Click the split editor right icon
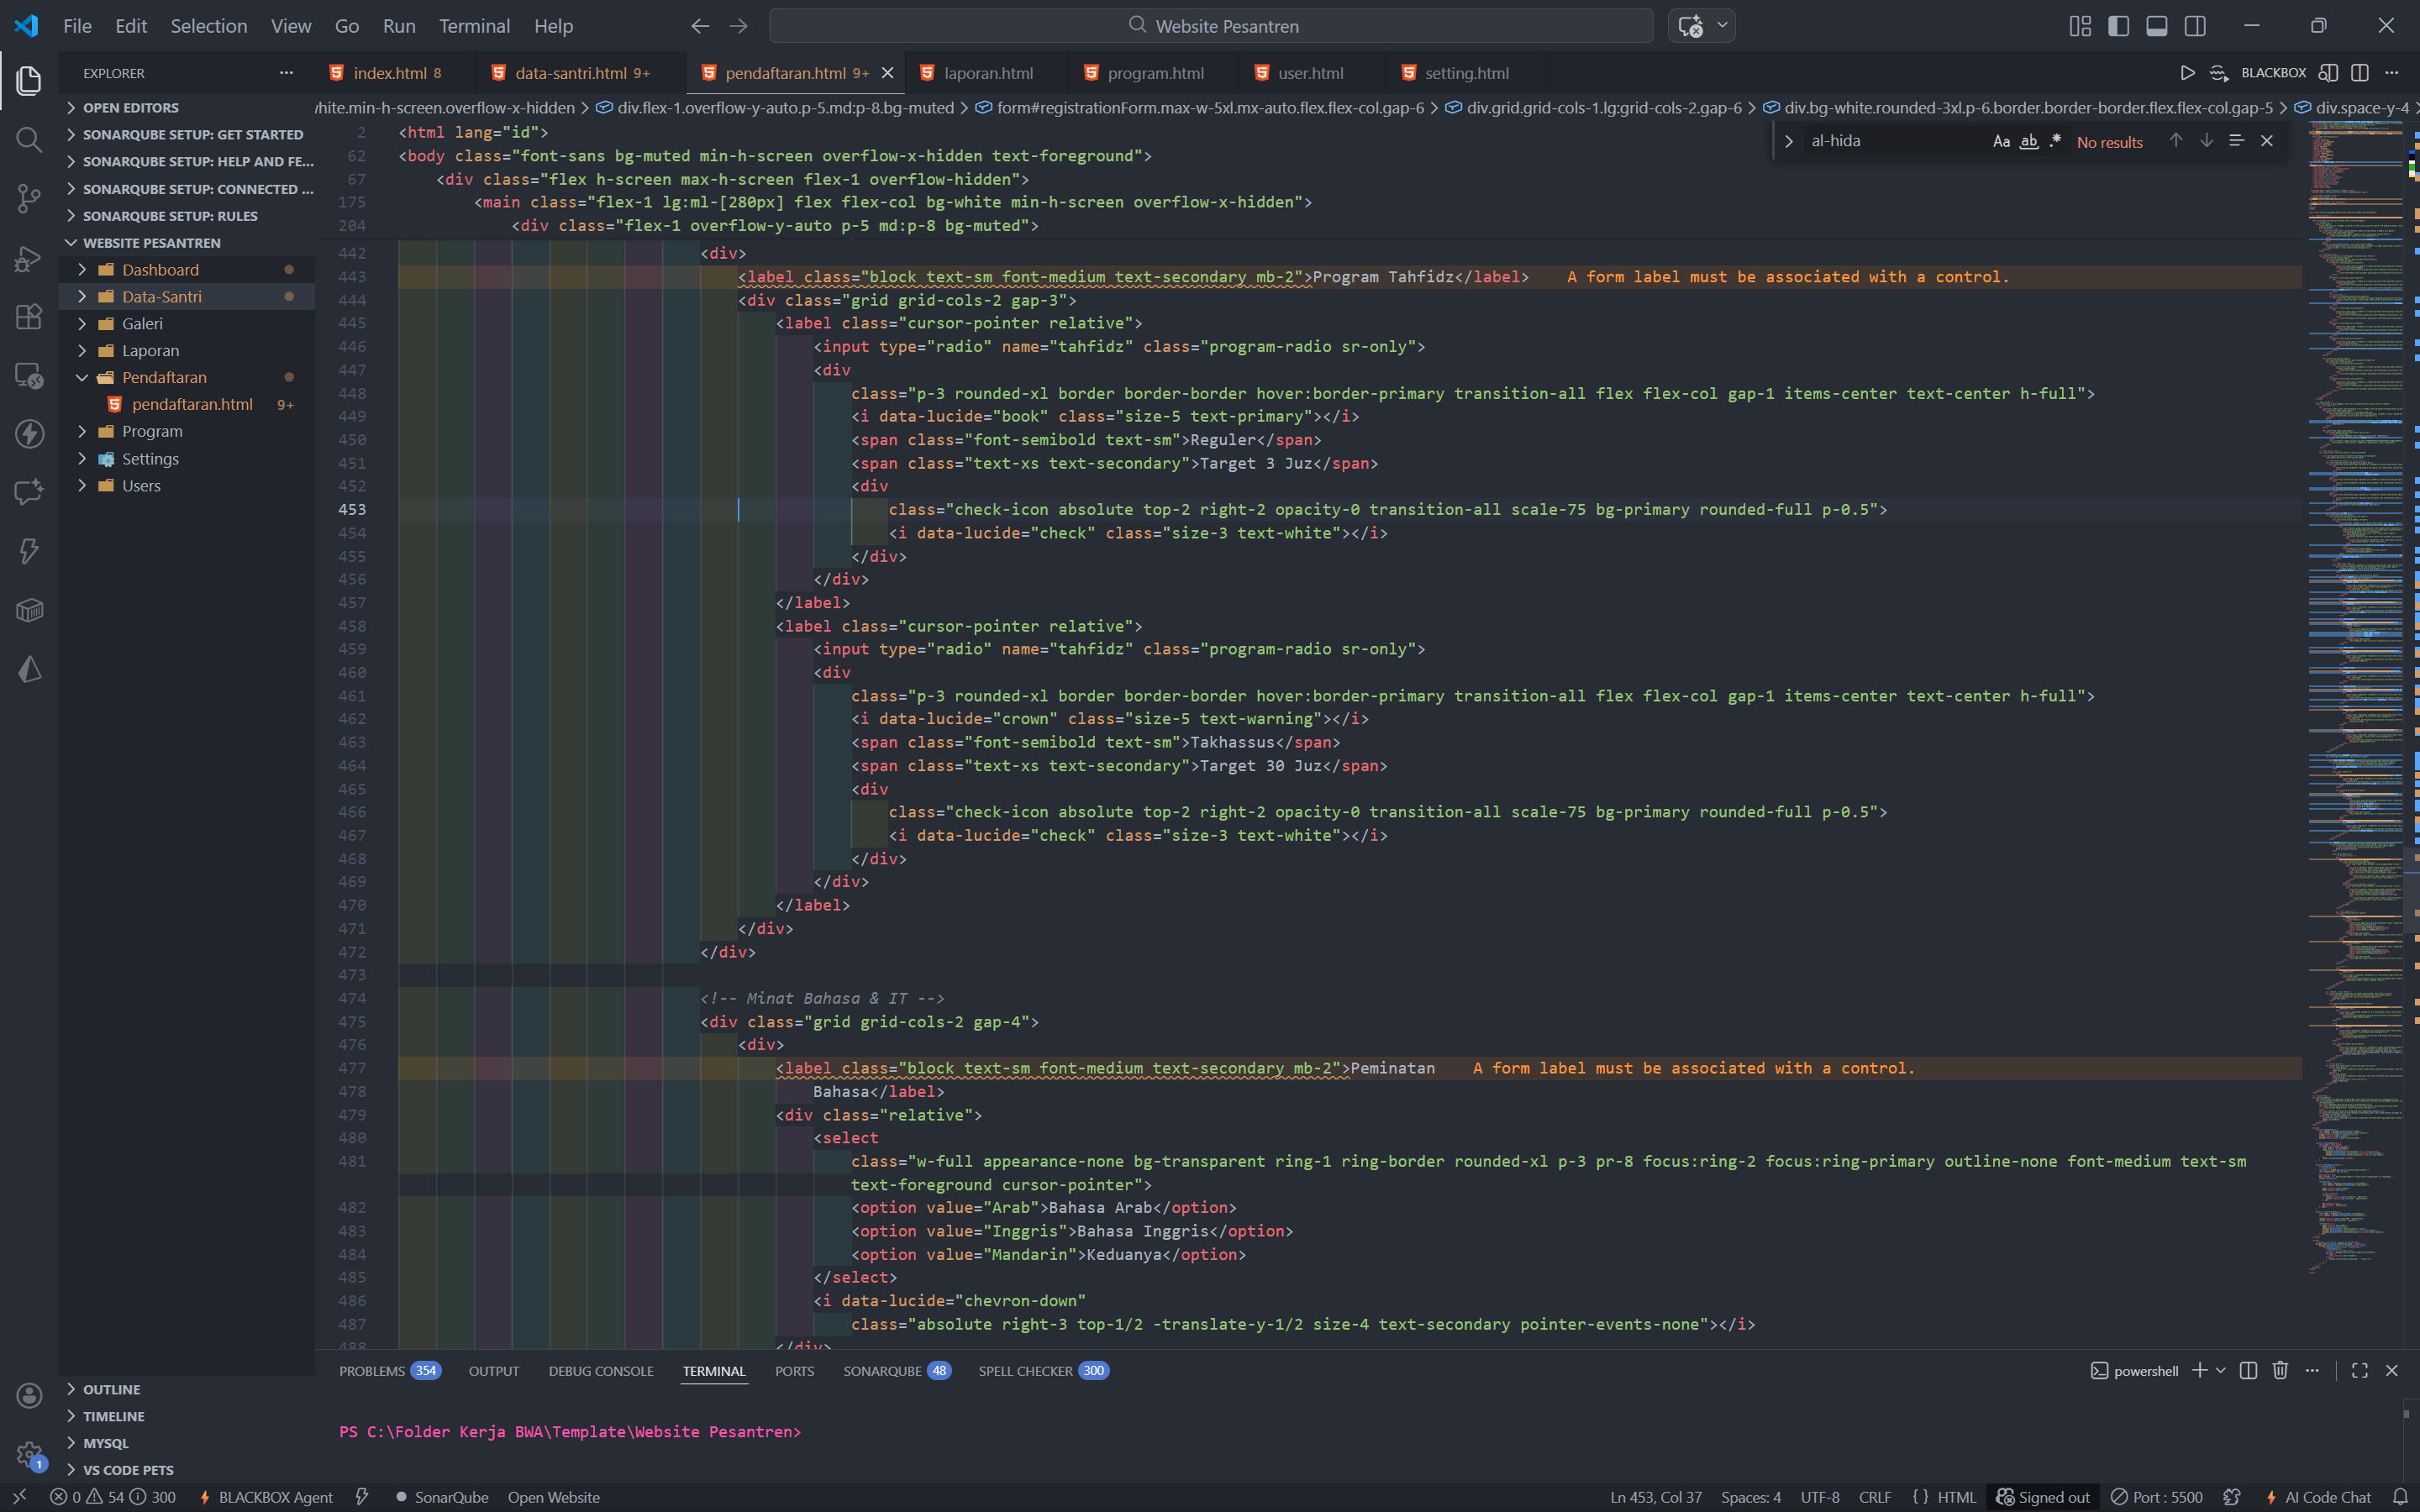The width and height of the screenshot is (2420, 1512). [2359, 73]
